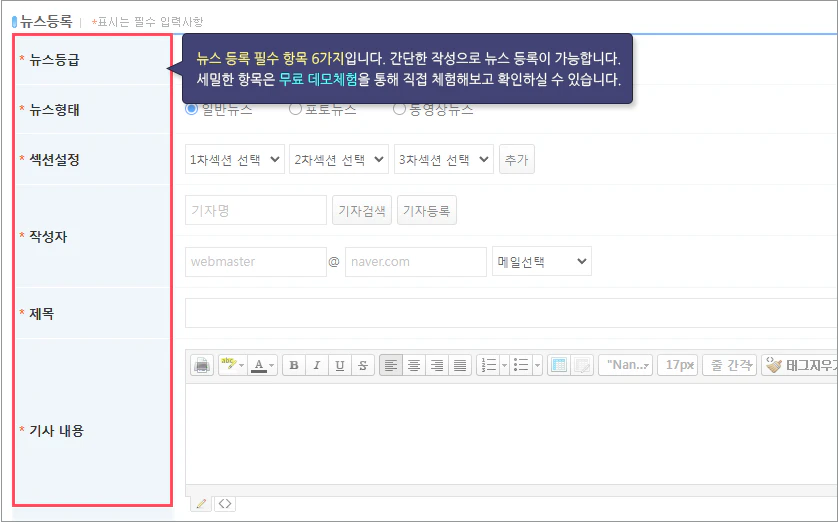
Task: Align text left
Action: (x=391, y=365)
